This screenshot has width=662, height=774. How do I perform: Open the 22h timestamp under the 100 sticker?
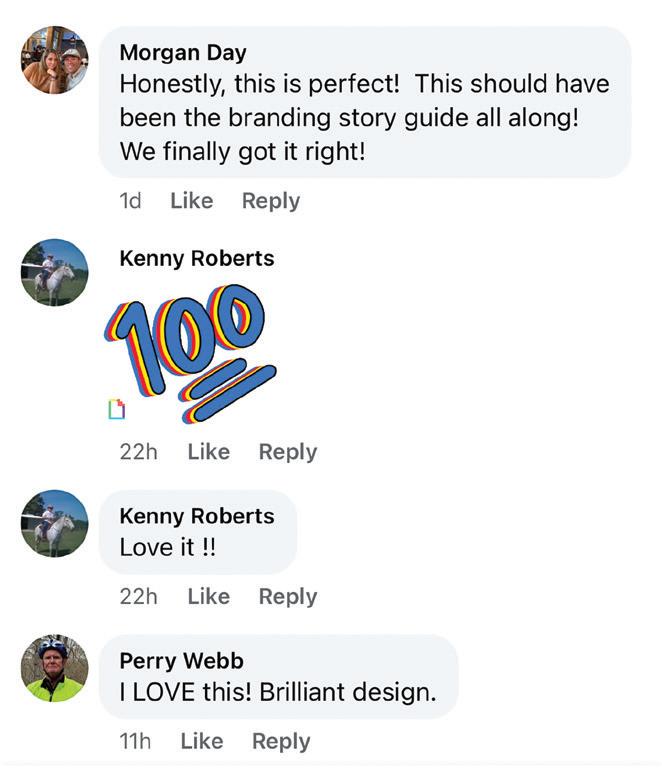pos(138,452)
